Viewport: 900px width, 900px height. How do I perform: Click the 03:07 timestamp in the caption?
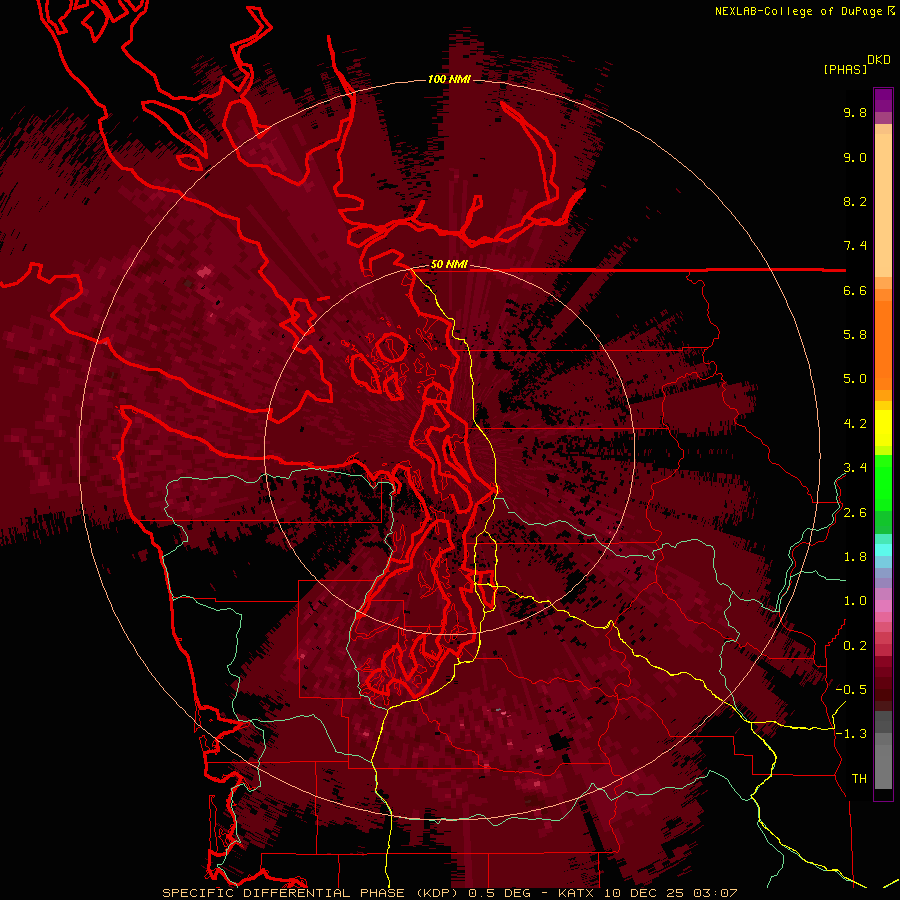[715, 893]
